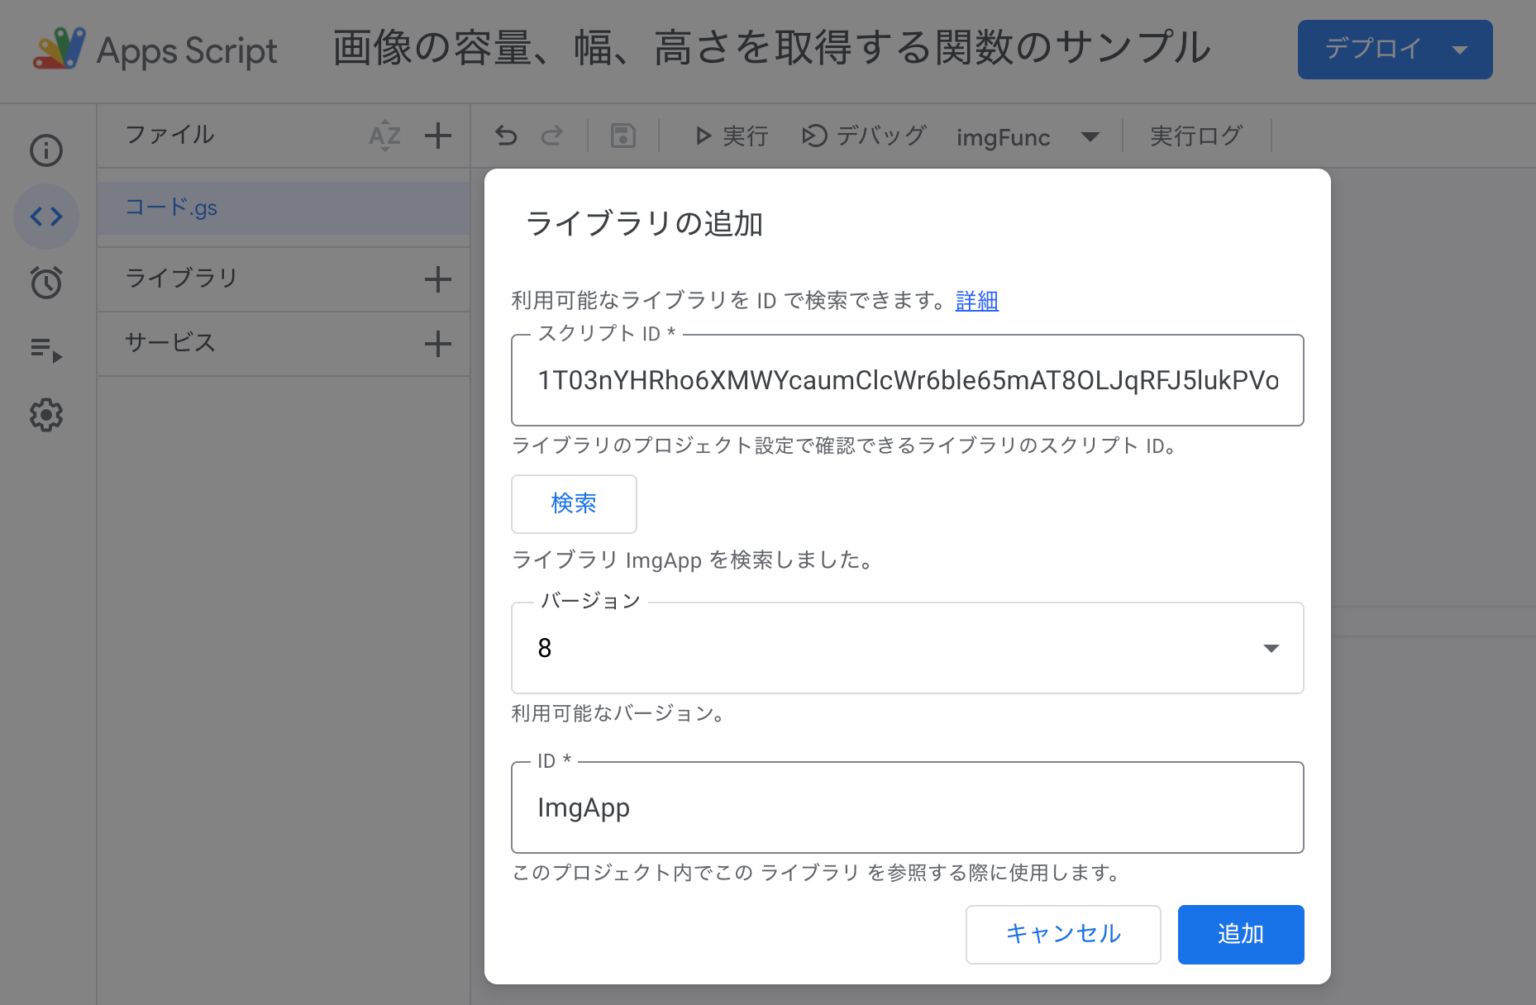Click 検索 to search for the library
The height and width of the screenshot is (1005, 1536).
(574, 504)
